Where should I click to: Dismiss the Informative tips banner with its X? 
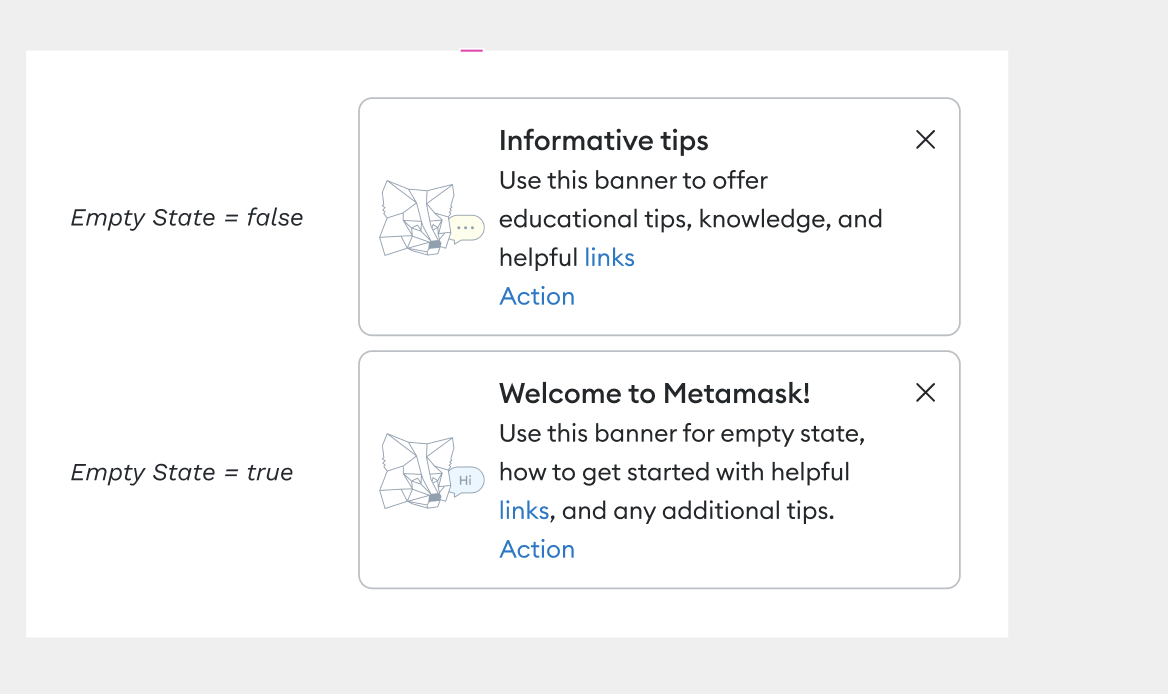[925, 140]
